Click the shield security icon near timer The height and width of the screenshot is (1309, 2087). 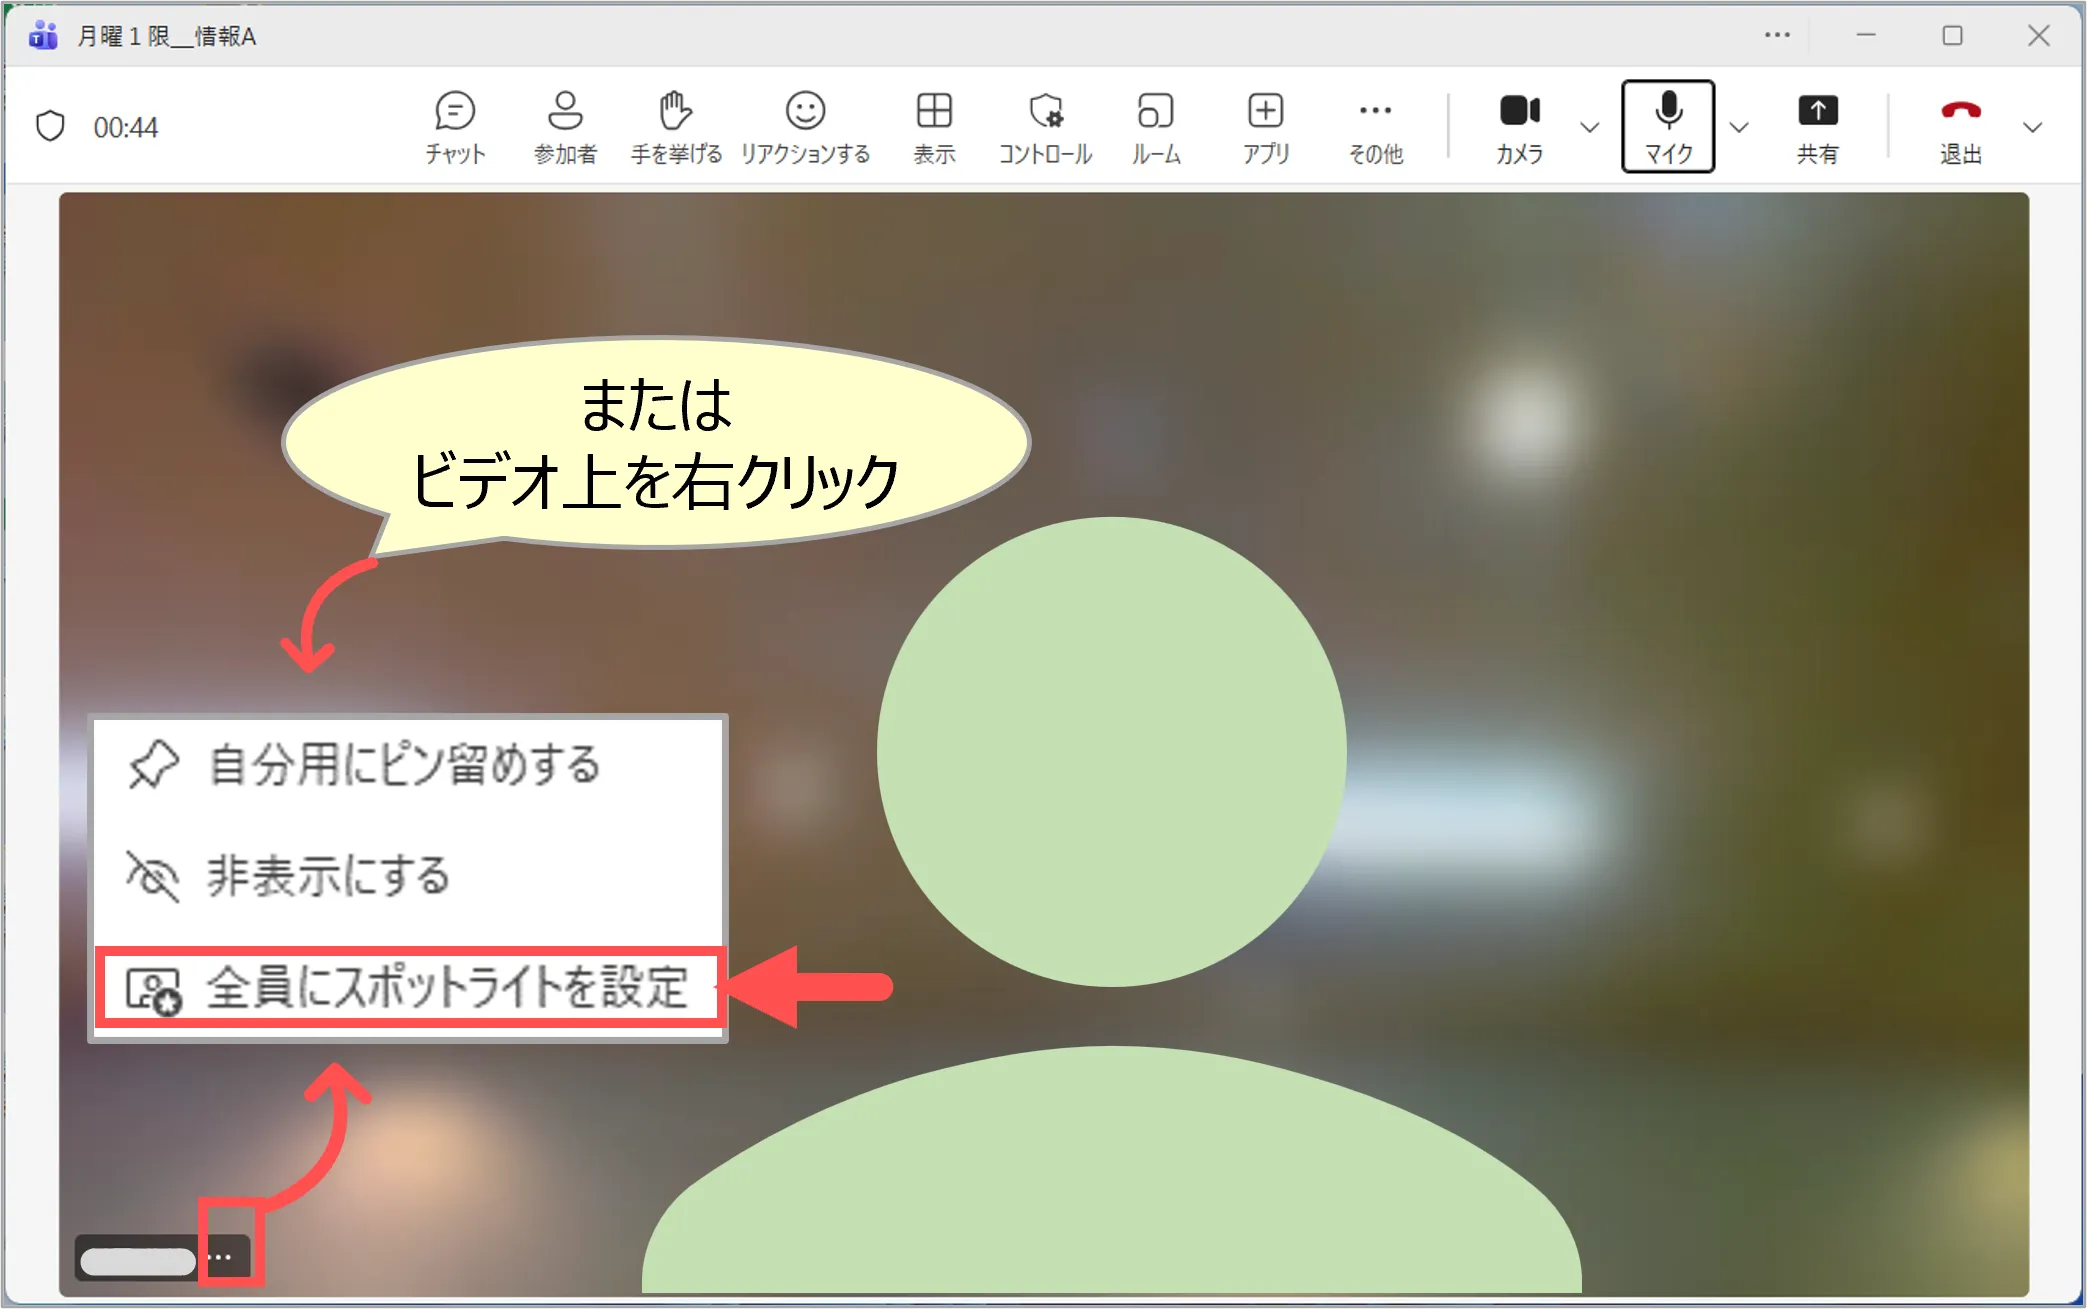[50, 127]
